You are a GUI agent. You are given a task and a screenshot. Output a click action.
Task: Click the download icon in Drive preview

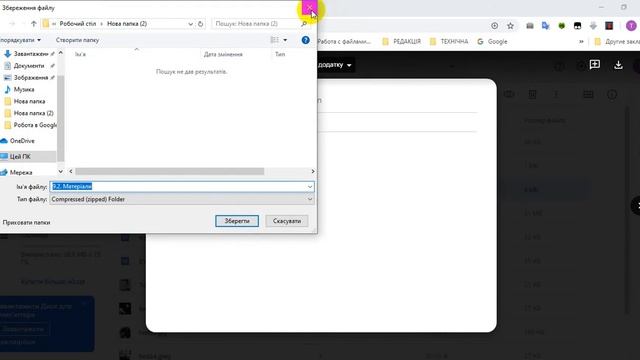(618, 65)
